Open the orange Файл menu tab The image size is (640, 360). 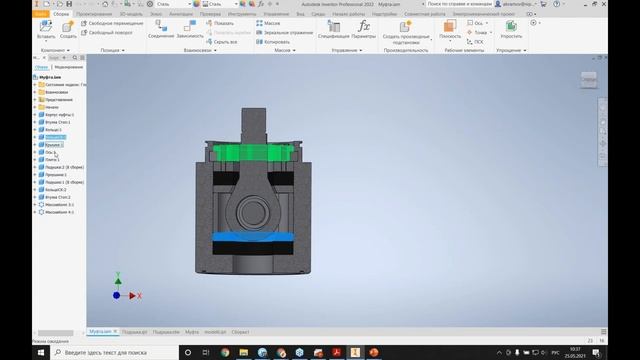coord(40,14)
